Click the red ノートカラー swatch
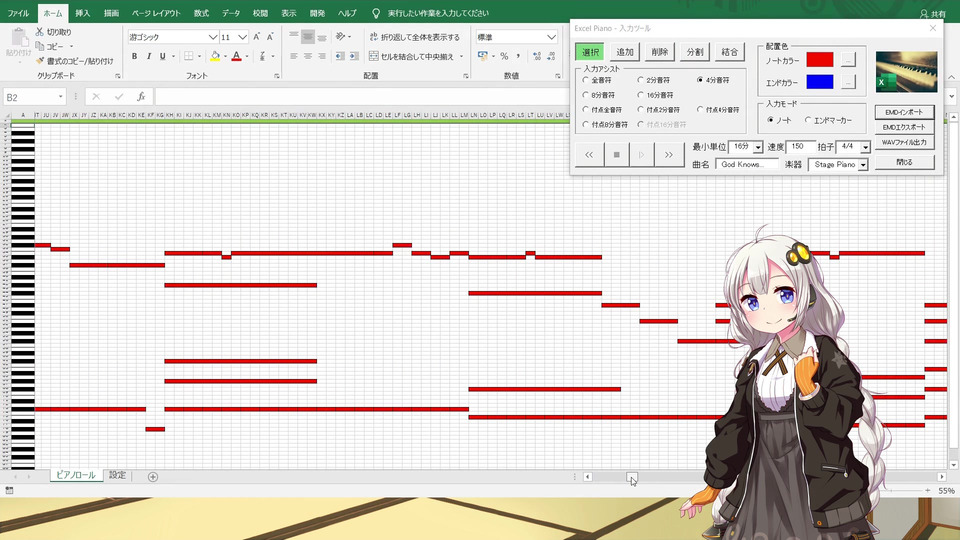The image size is (960, 540). [x=820, y=59]
